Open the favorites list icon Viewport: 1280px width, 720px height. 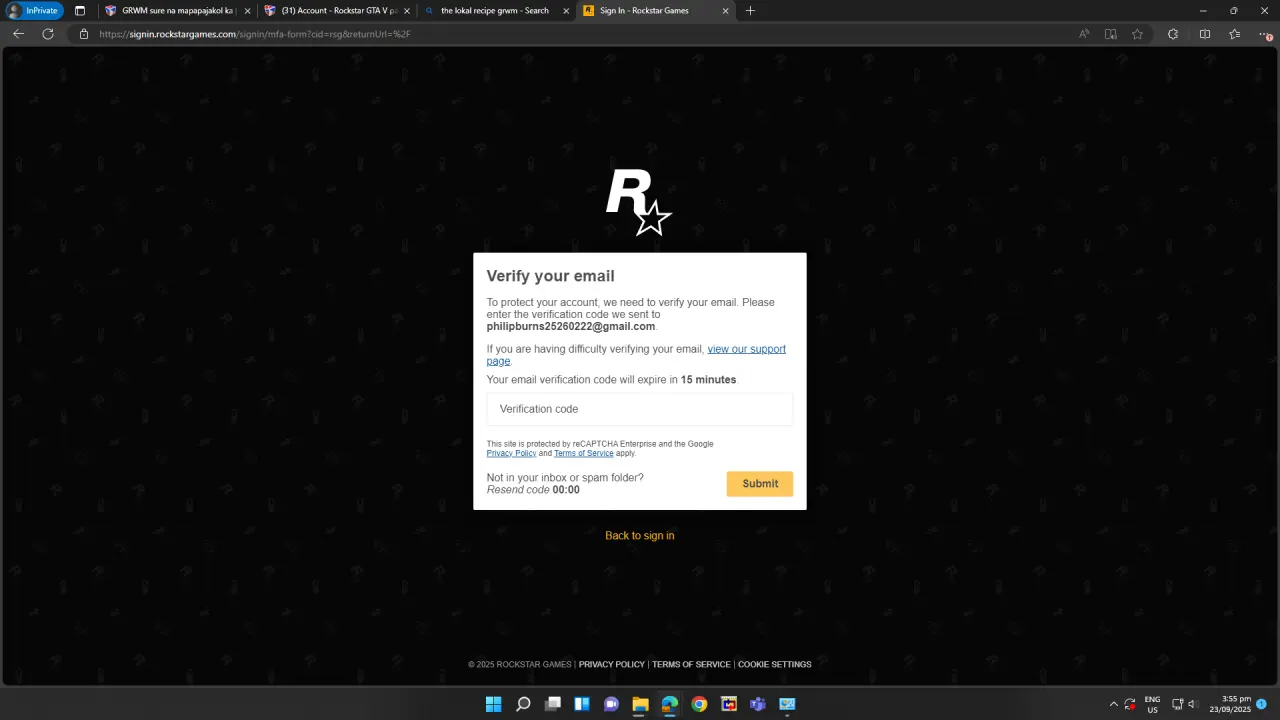point(1235,34)
